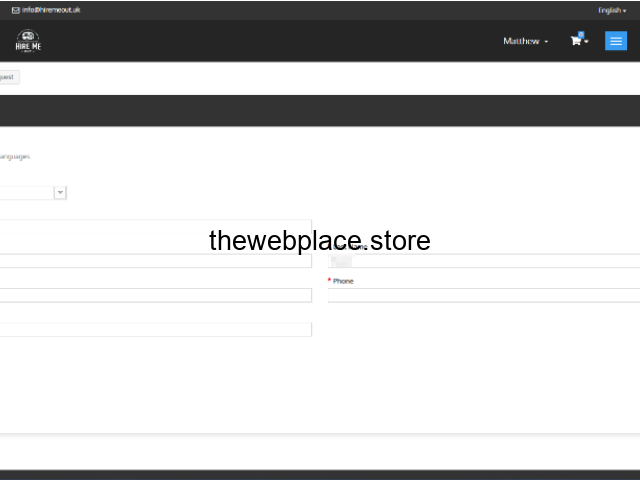Click the envelope icon beside the email address
This screenshot has width=640, height=480.
[16, 10]
